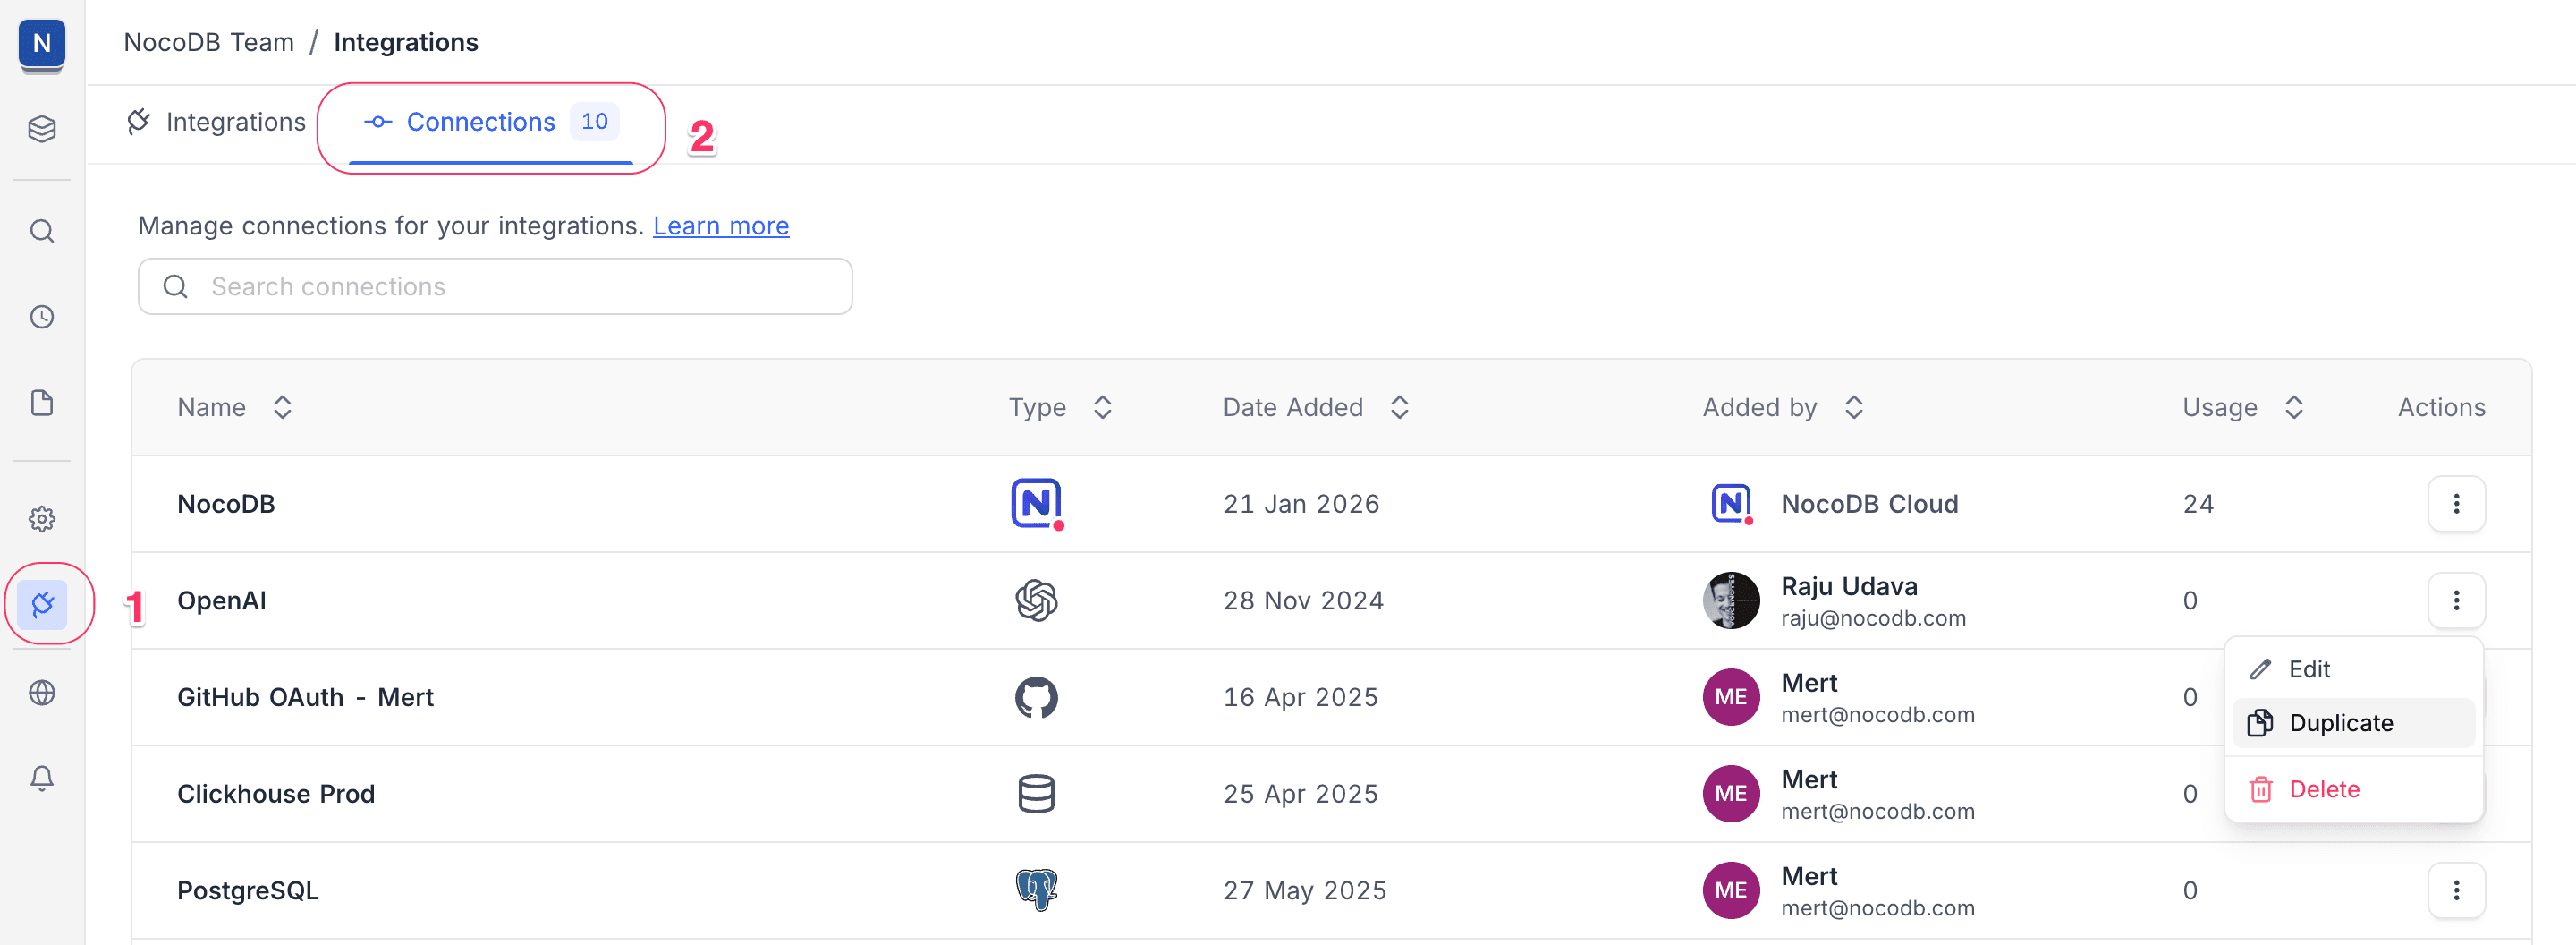
Task: Open workspace settings via the gear icon
Action: 41,519
